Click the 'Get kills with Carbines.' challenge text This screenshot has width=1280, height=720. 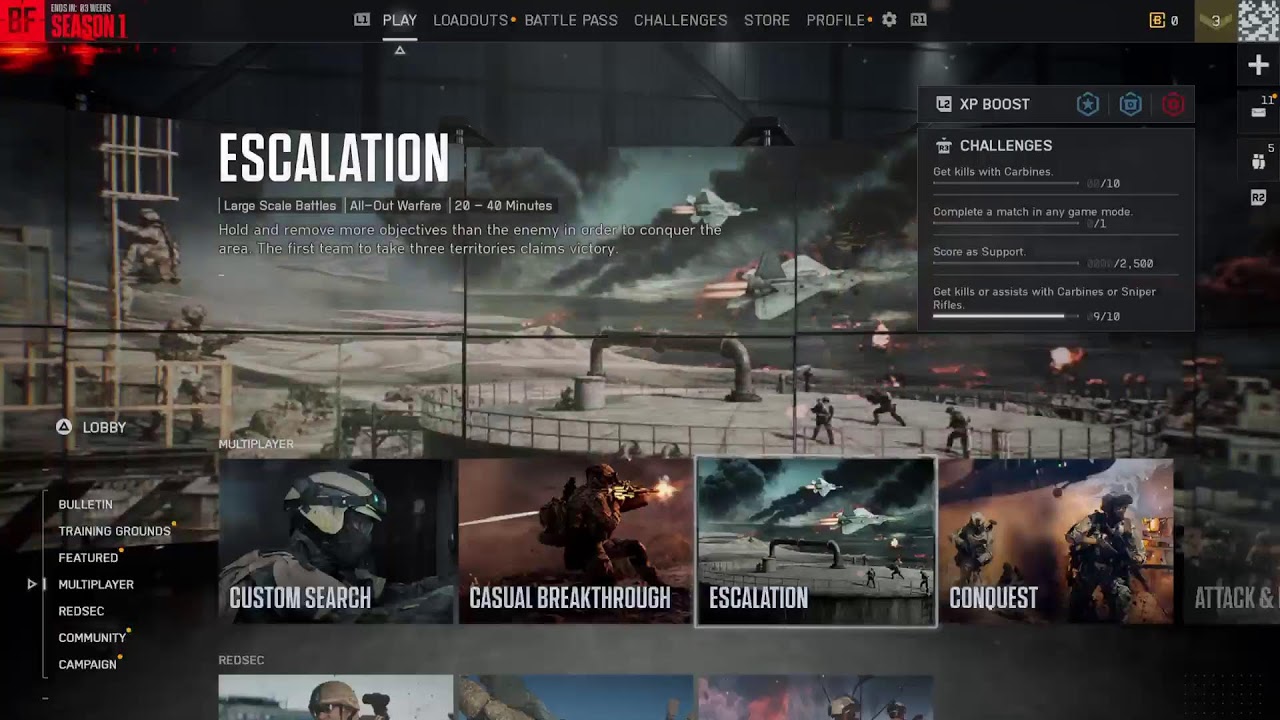pos(993,172)
